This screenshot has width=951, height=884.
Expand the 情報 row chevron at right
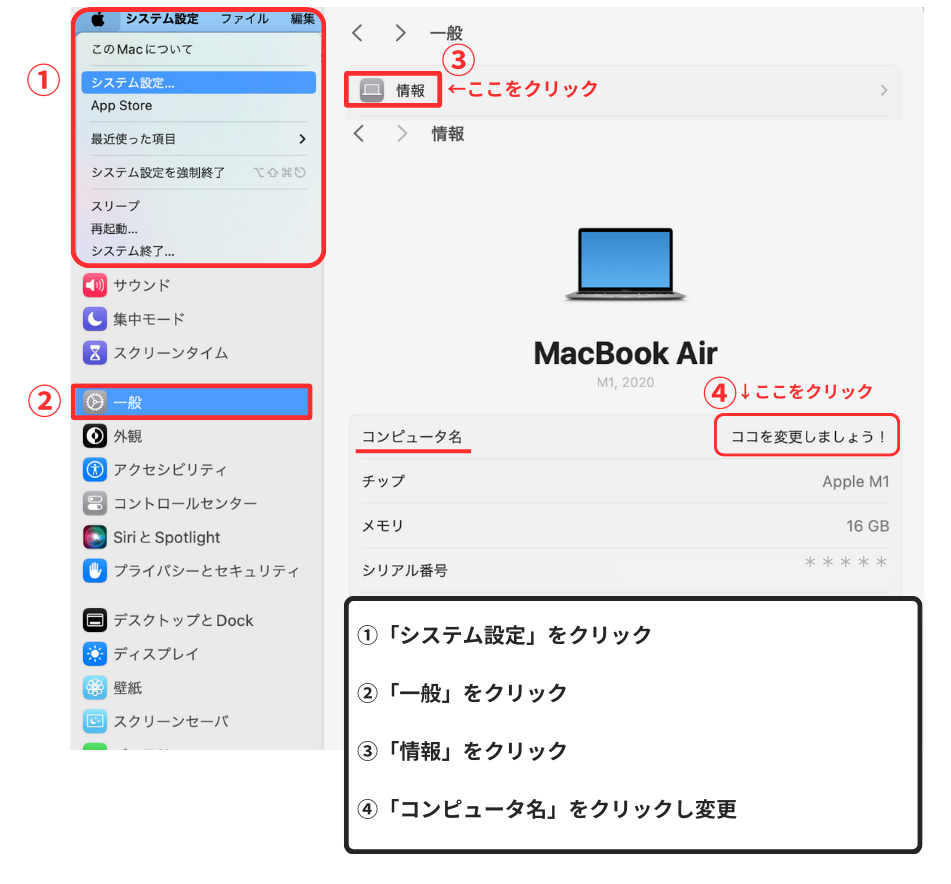(x=884, y=90)
